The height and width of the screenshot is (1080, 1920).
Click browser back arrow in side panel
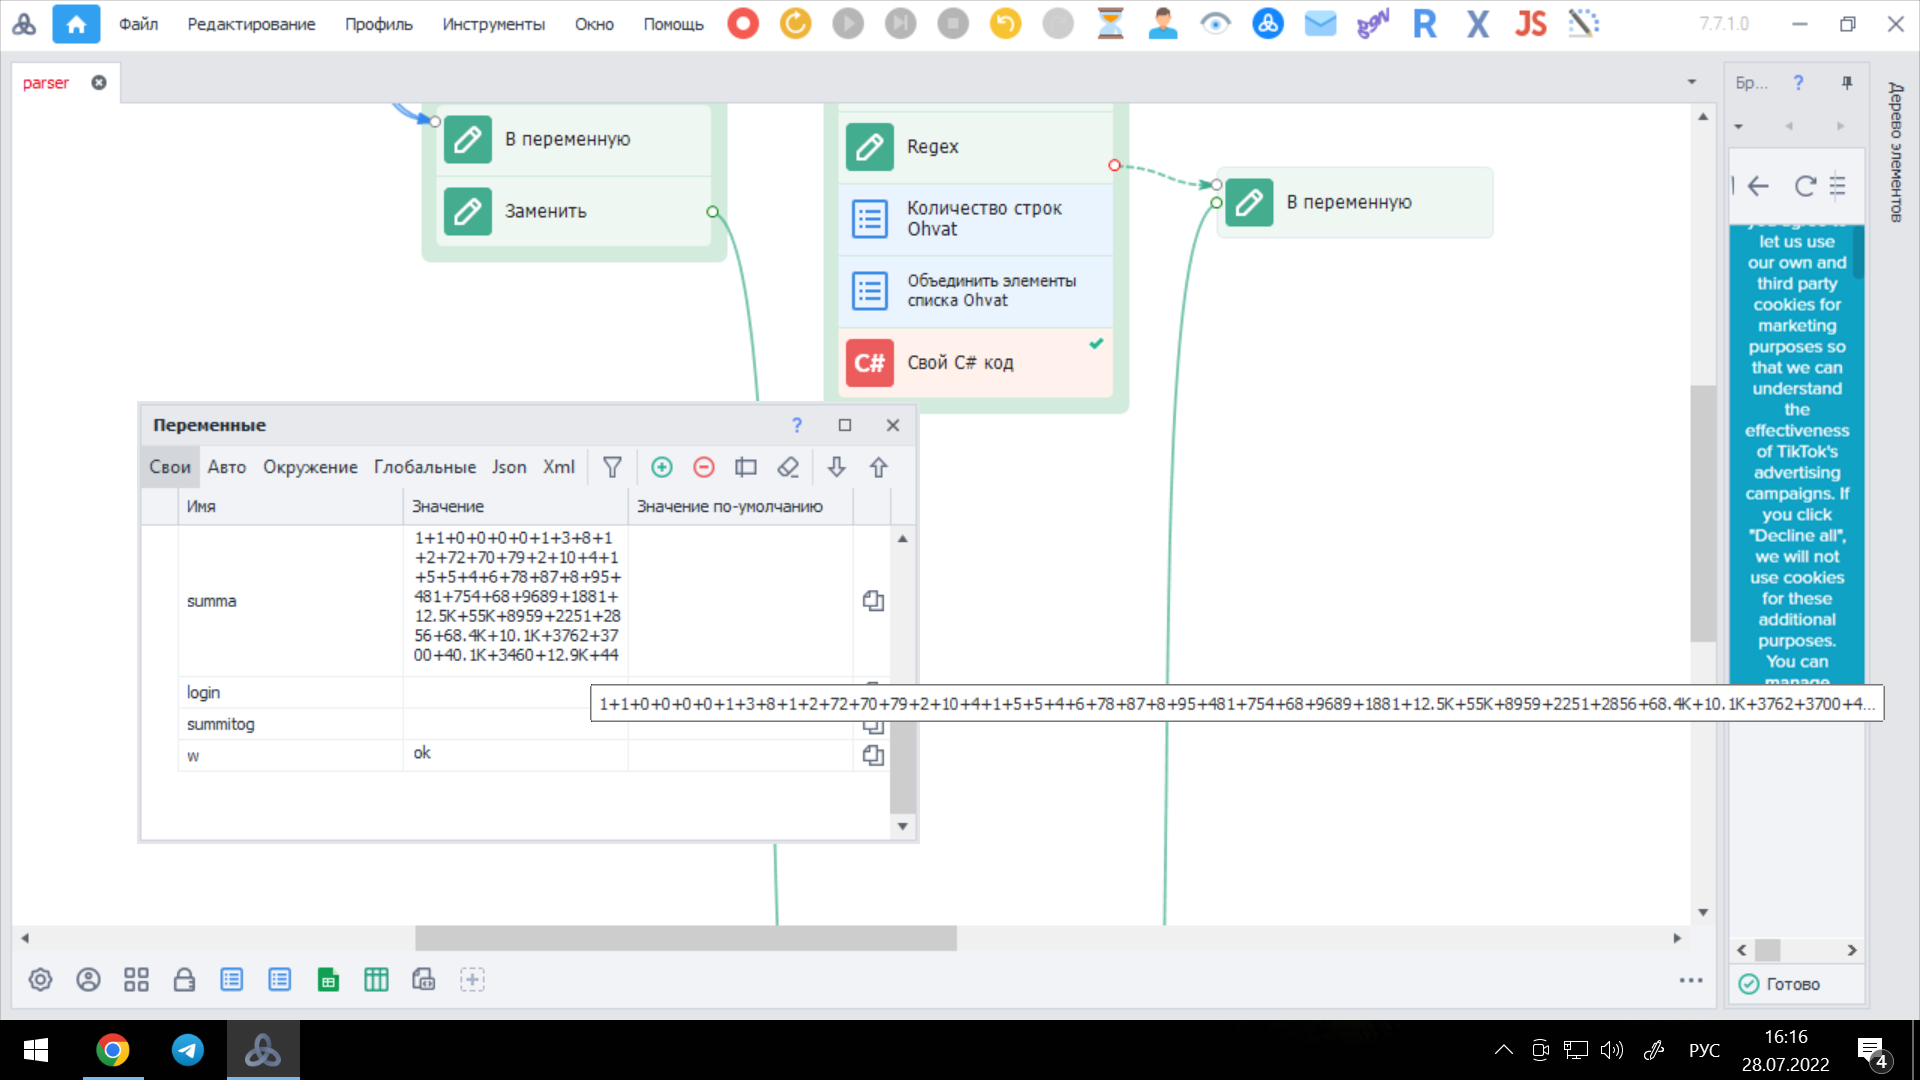1759,186
